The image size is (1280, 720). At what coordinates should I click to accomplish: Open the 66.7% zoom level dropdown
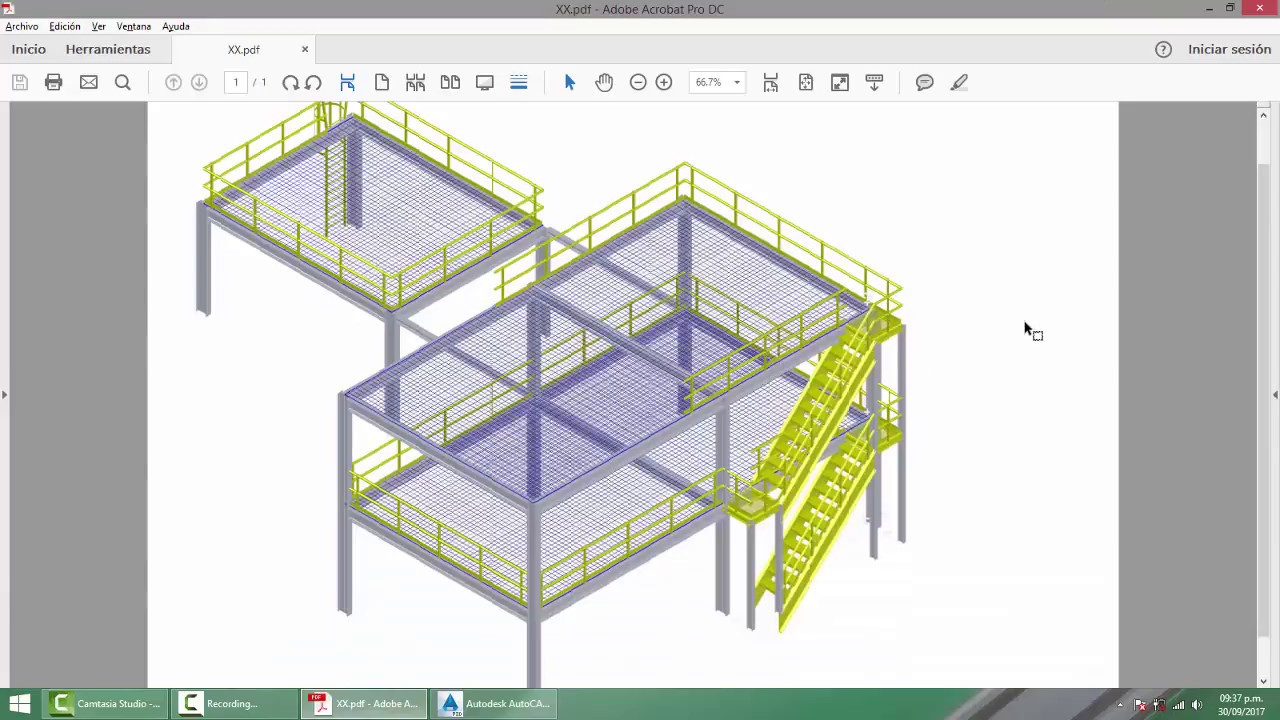(737, 83)
